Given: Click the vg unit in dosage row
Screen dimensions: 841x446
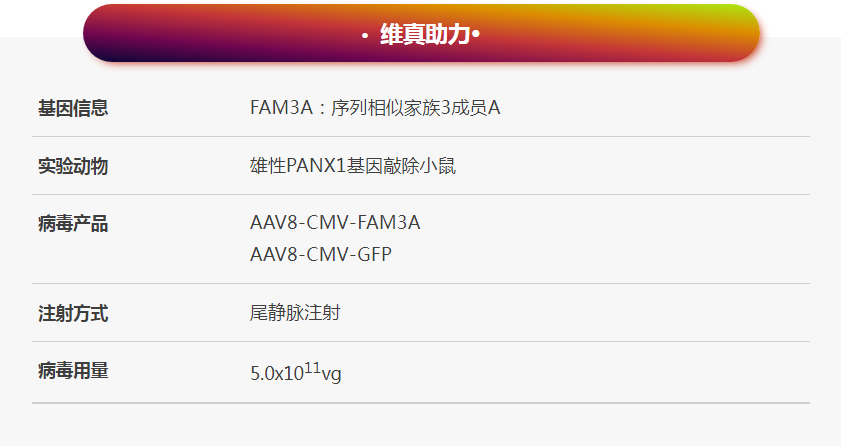Looking at the screenshot, I should 331,375.
